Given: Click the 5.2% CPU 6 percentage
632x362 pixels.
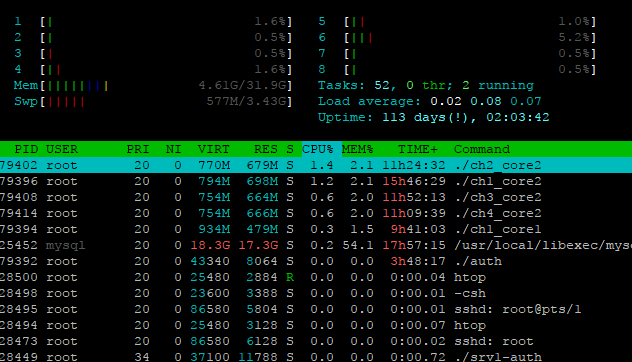Looking at the screenshot, I should pyautogui.click(x=574, y=37).
